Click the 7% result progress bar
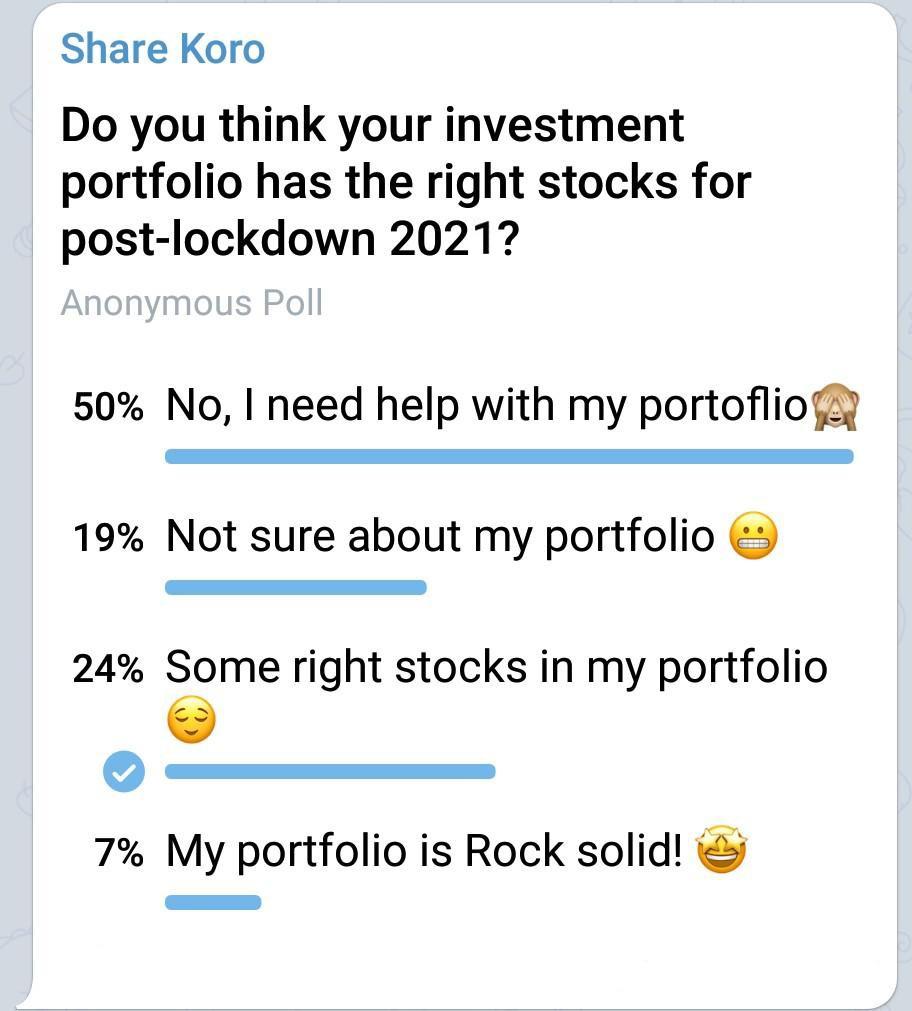 (x=213, y=902)
